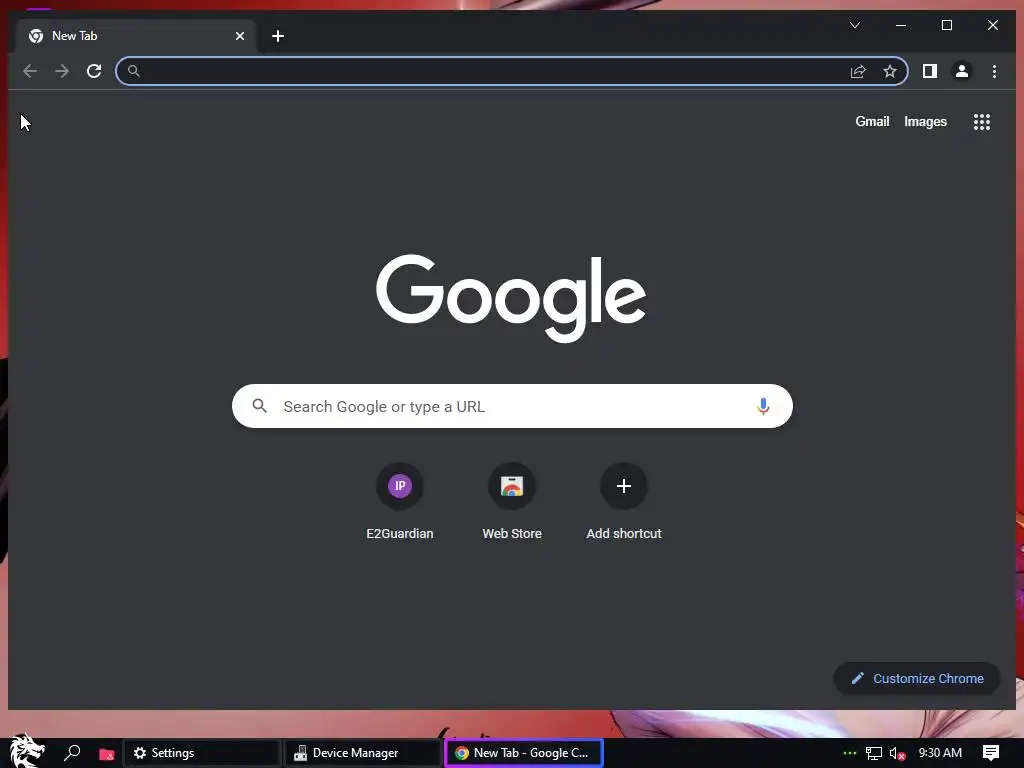Click the browser back arrow
1024x768 pixels.
[30, 71]
